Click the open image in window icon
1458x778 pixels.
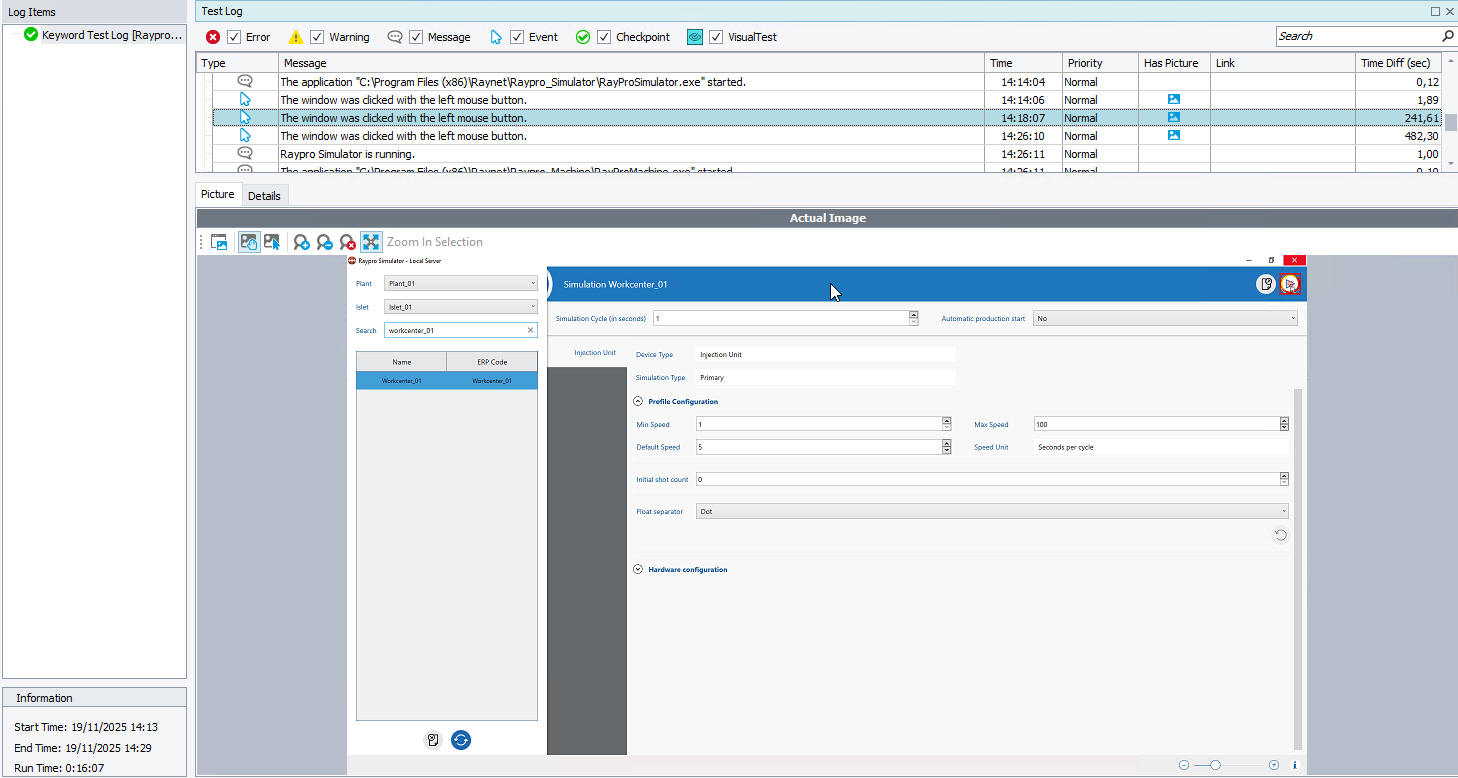tap(219, 242)
